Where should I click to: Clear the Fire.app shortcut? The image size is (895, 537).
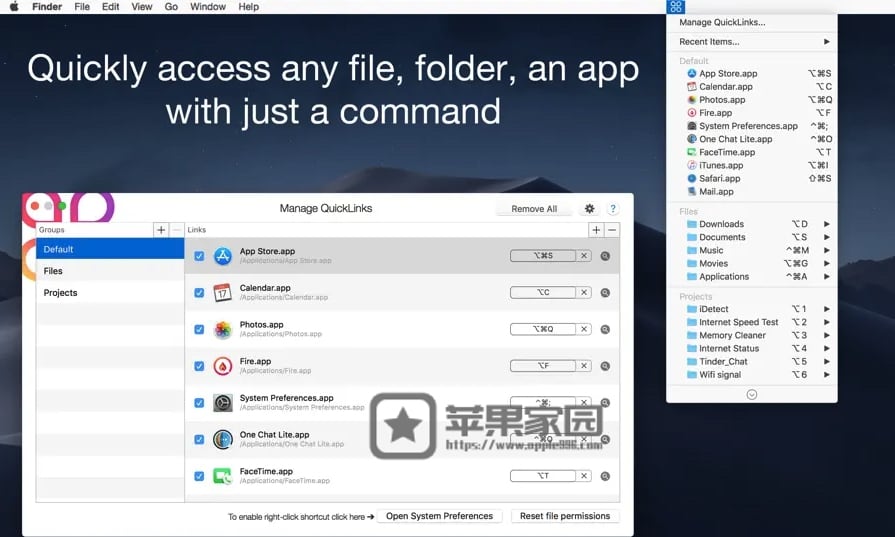tap(584, 365)
